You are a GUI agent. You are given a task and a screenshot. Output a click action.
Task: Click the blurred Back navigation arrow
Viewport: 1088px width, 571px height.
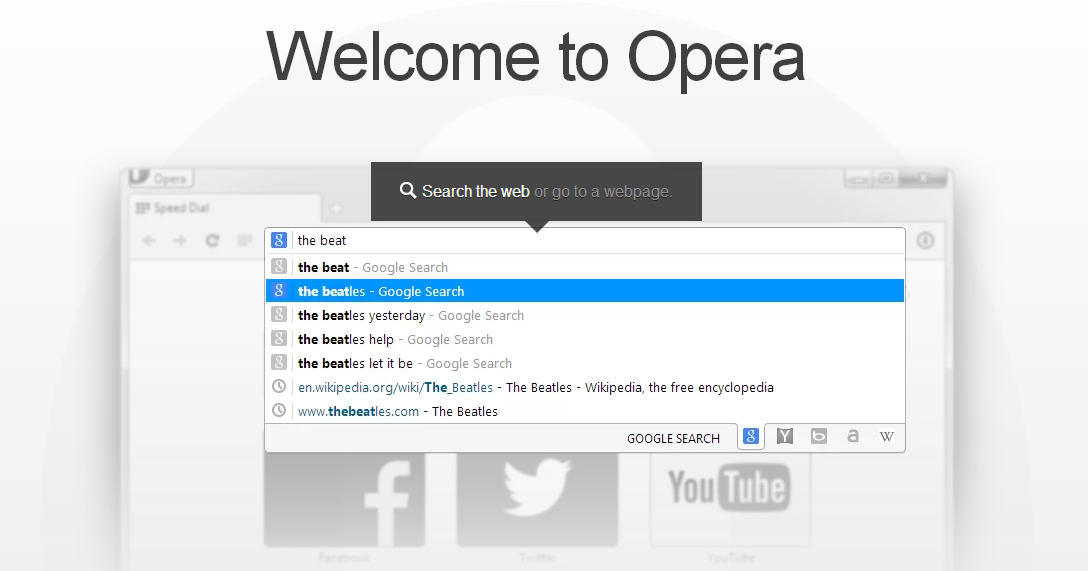pyautogui.click(x=149, y=241)
